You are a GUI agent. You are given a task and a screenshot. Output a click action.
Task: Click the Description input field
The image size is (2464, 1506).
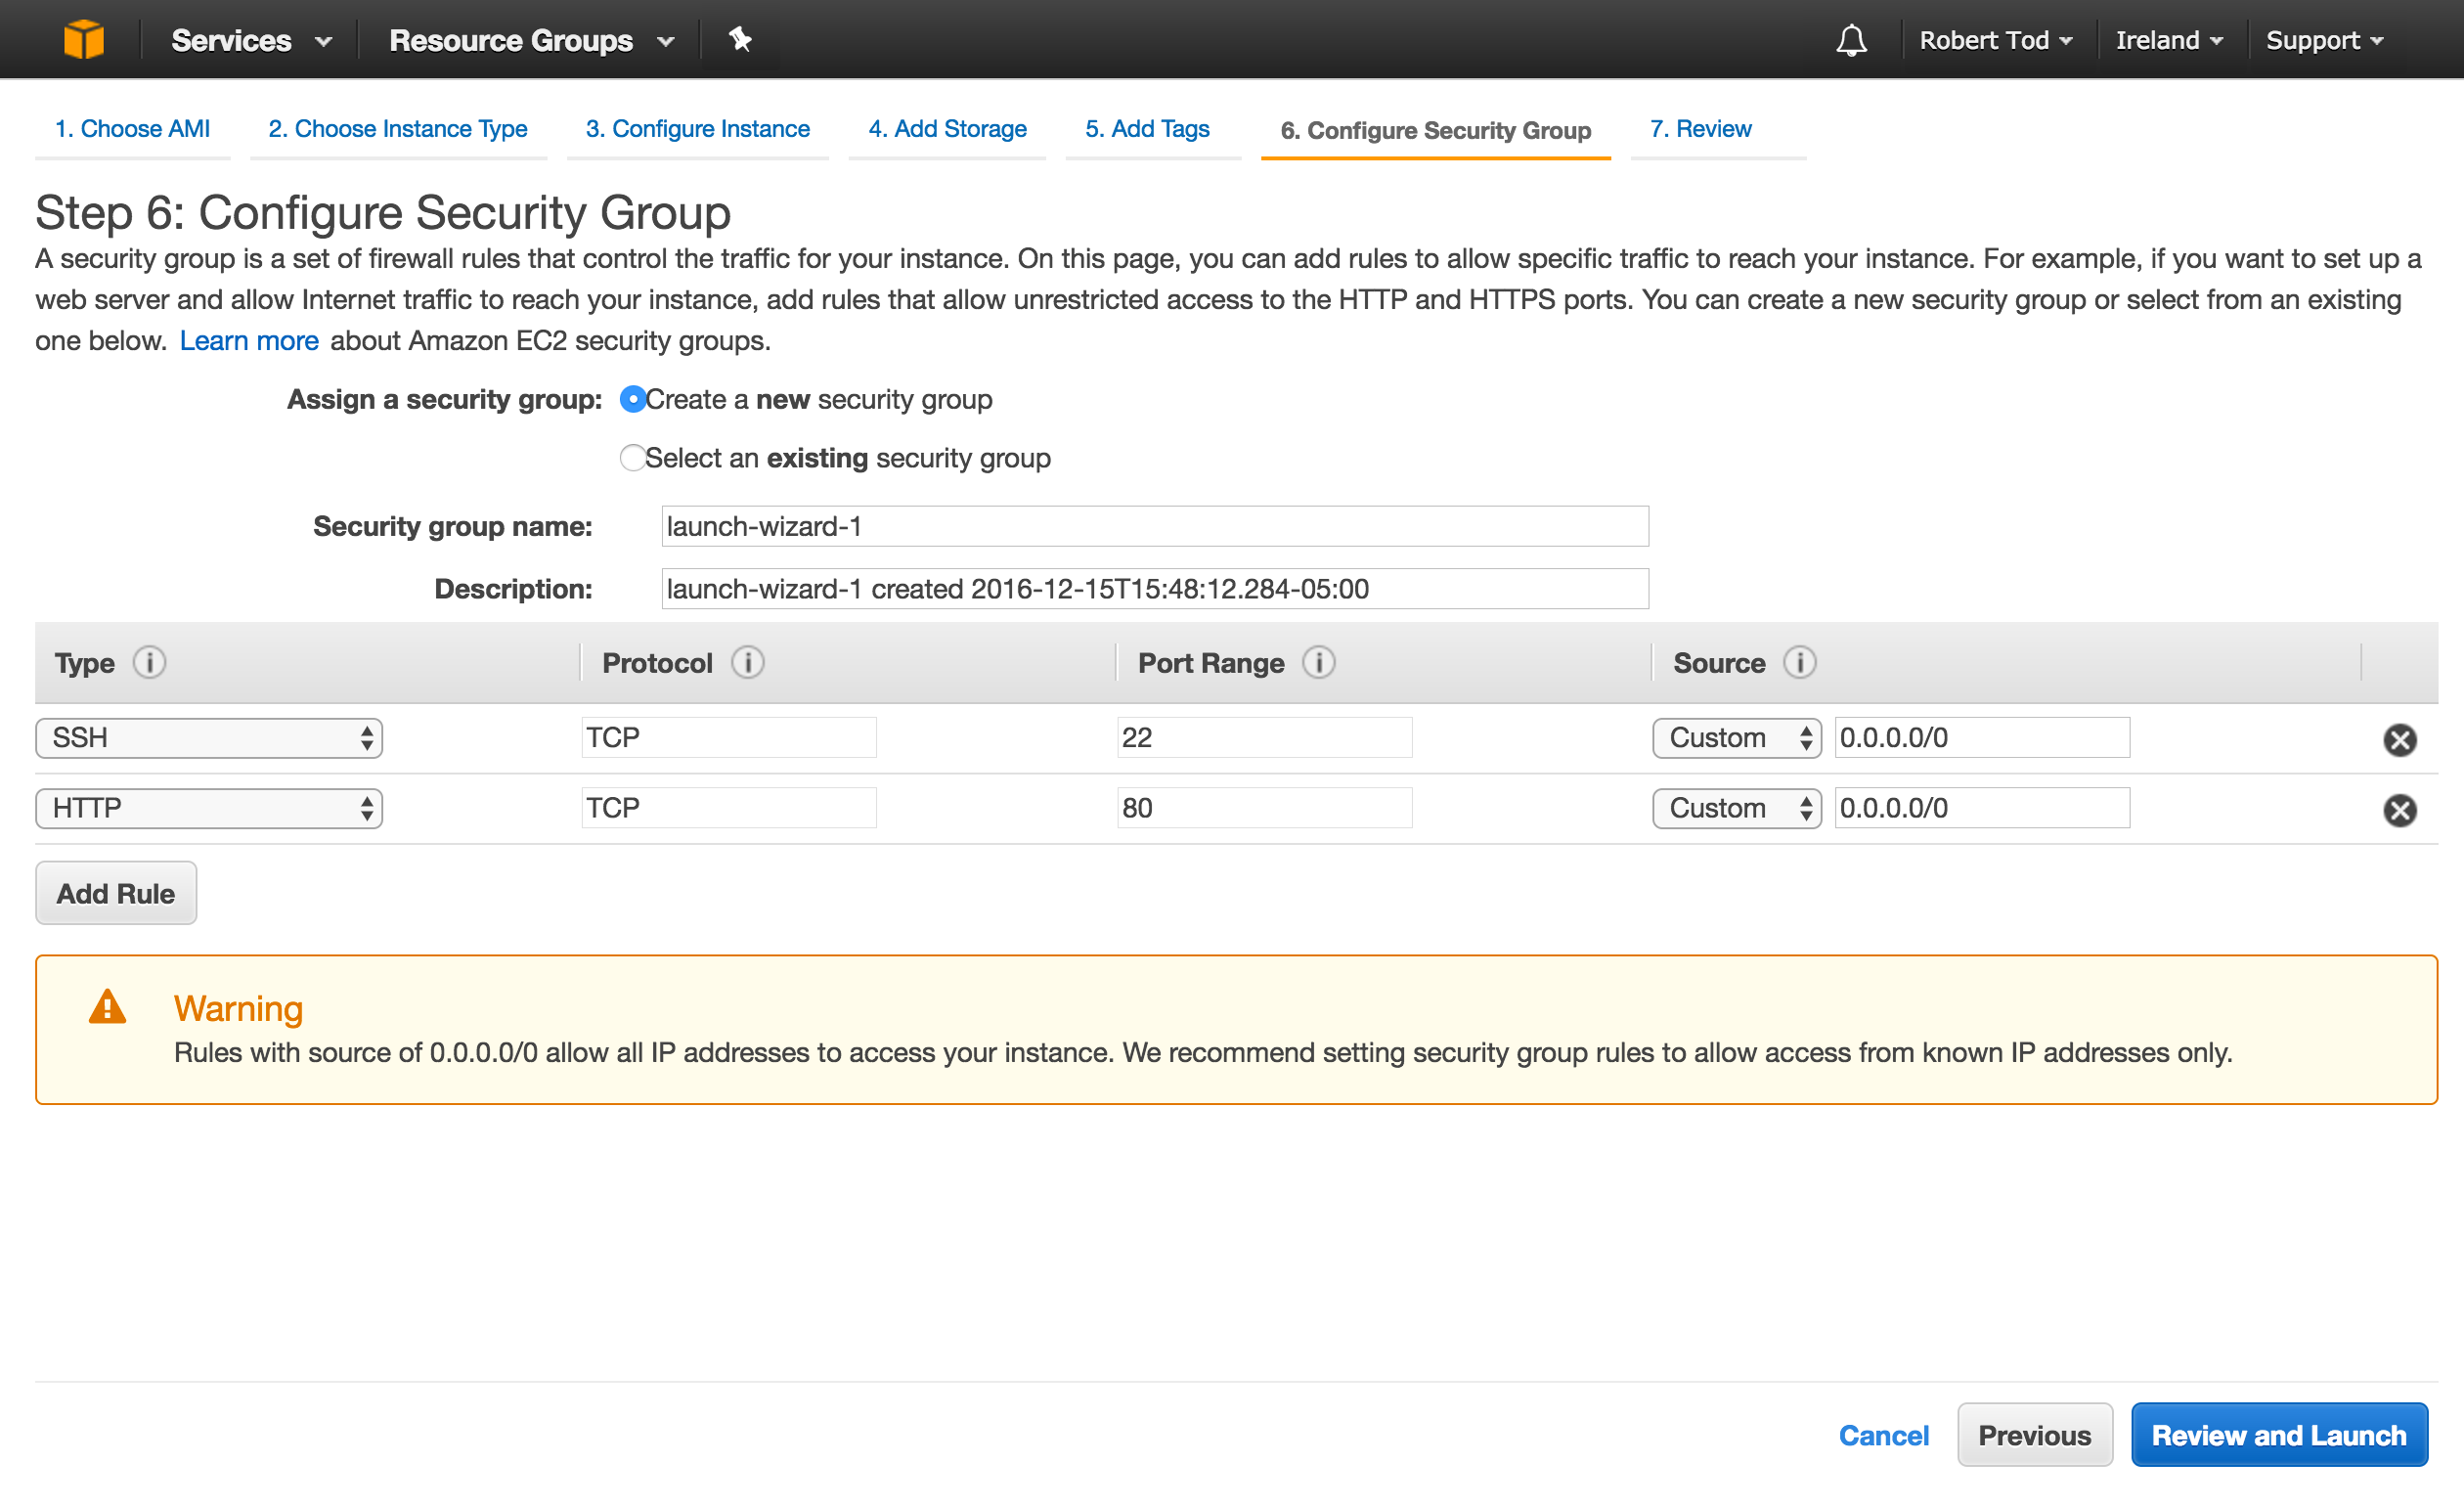1154,589
